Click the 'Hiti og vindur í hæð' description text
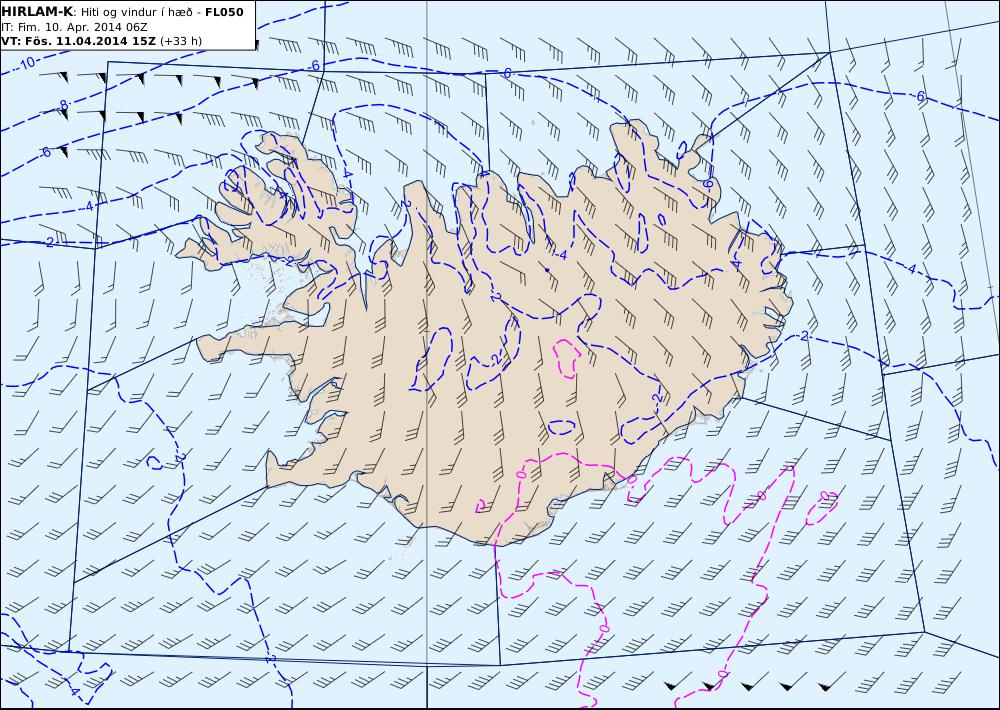The height and width of the screenshot is (710, 1000). 135,12
